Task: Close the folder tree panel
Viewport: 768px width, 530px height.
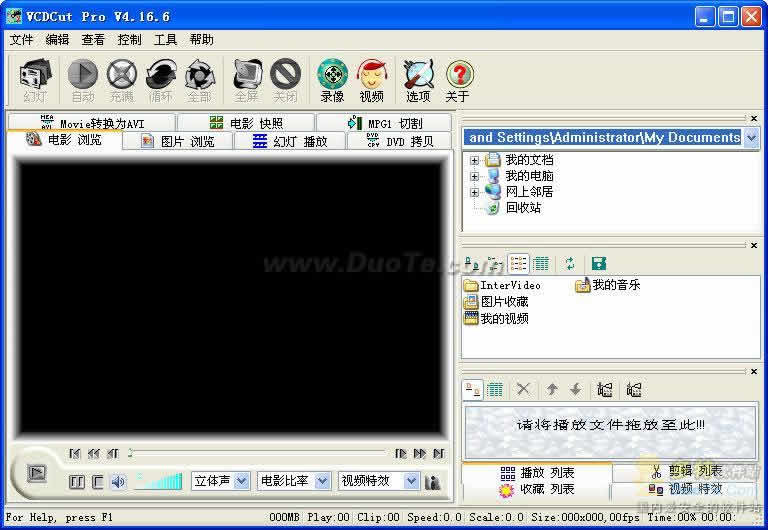Action: point(754,119)
